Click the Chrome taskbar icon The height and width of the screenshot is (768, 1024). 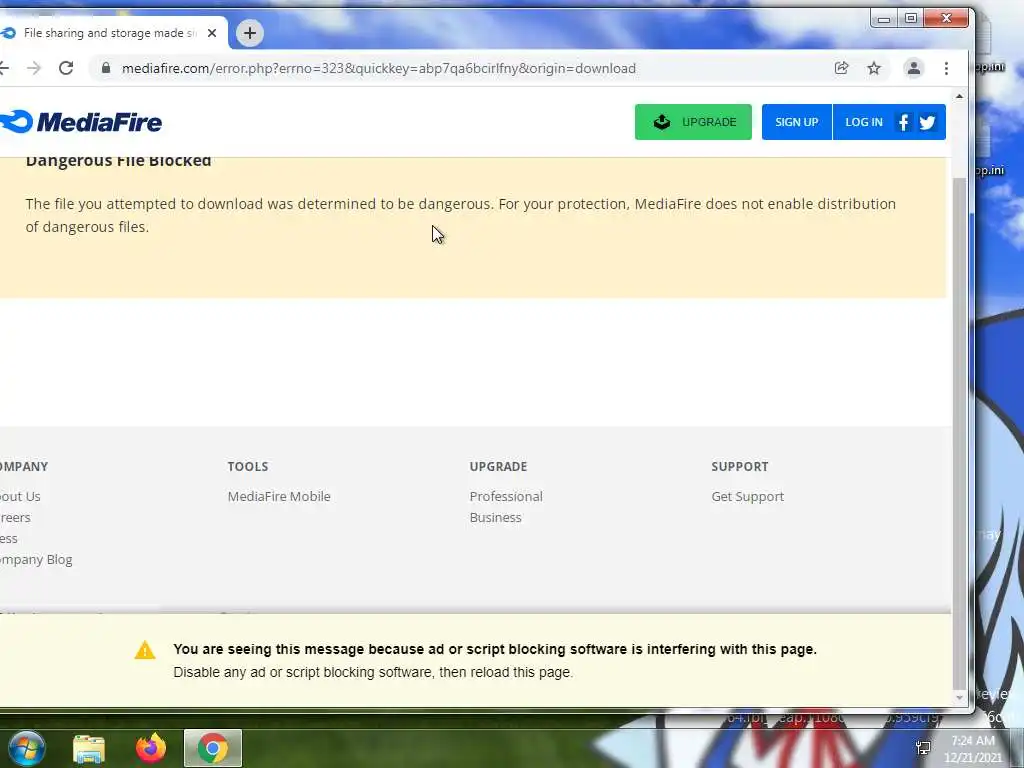pyautogui.click(x=213, y=748)
